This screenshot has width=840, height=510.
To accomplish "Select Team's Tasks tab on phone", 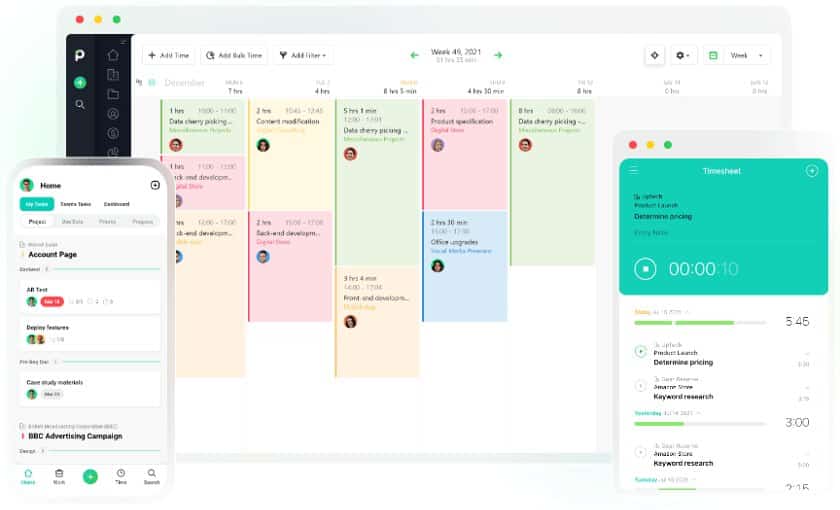I will click(x=76, y=204).
